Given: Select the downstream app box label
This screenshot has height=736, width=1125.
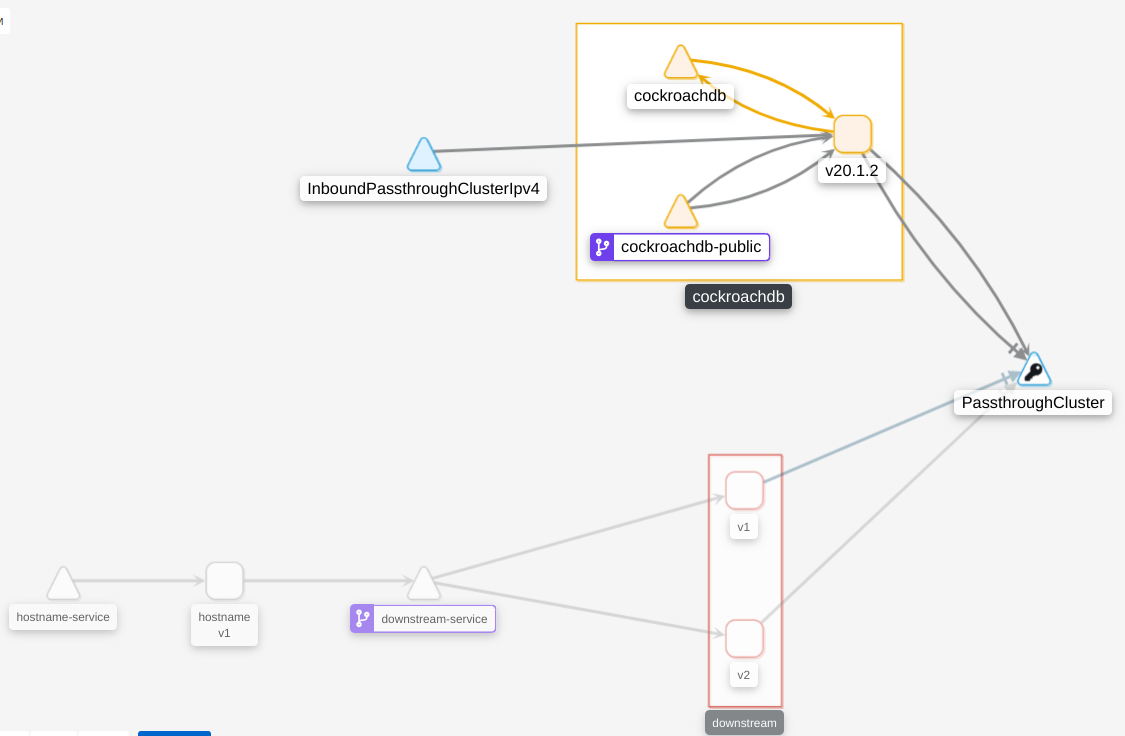Looking at the screenshot, I should click(x=744, y=723).
